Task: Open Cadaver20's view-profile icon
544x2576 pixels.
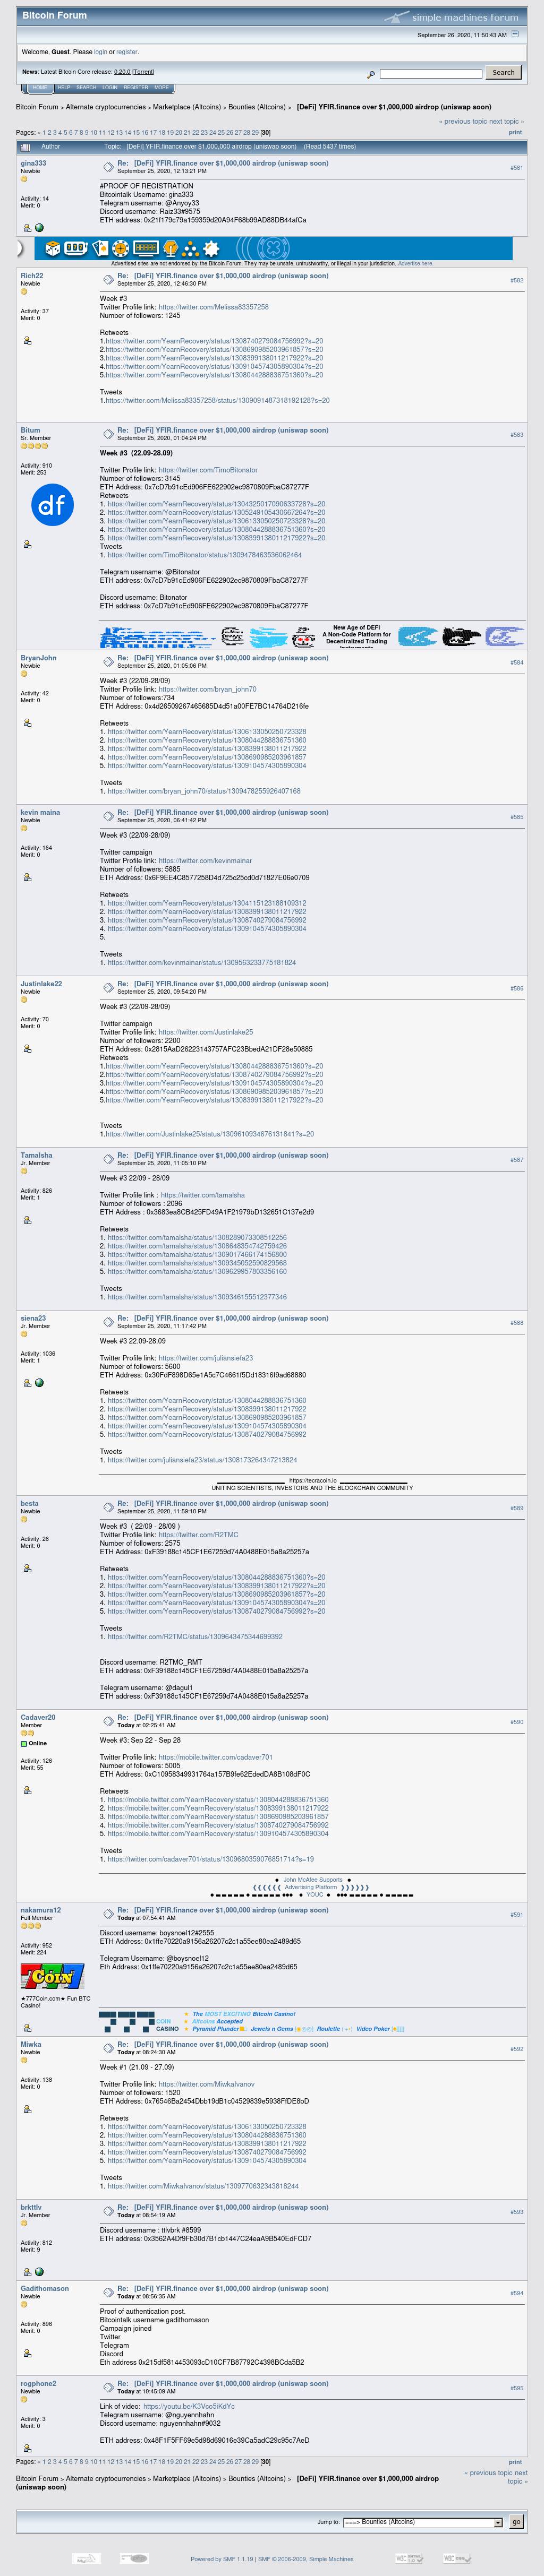Action: click(27, 1790)
